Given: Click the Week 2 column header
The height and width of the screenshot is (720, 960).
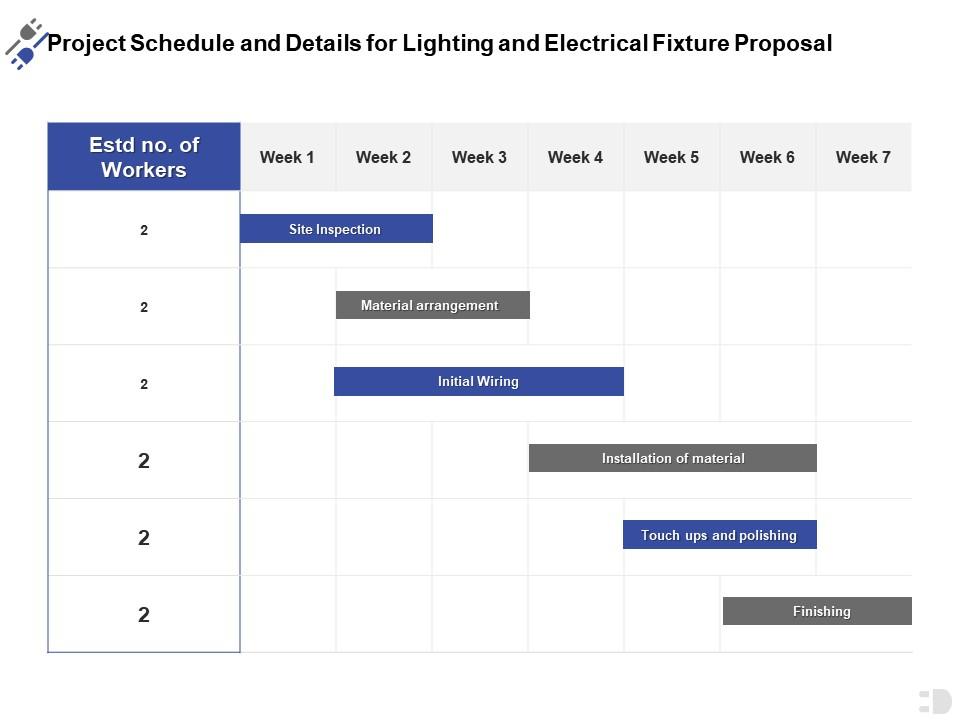Looking at the screenshot, I should [383, 157].
